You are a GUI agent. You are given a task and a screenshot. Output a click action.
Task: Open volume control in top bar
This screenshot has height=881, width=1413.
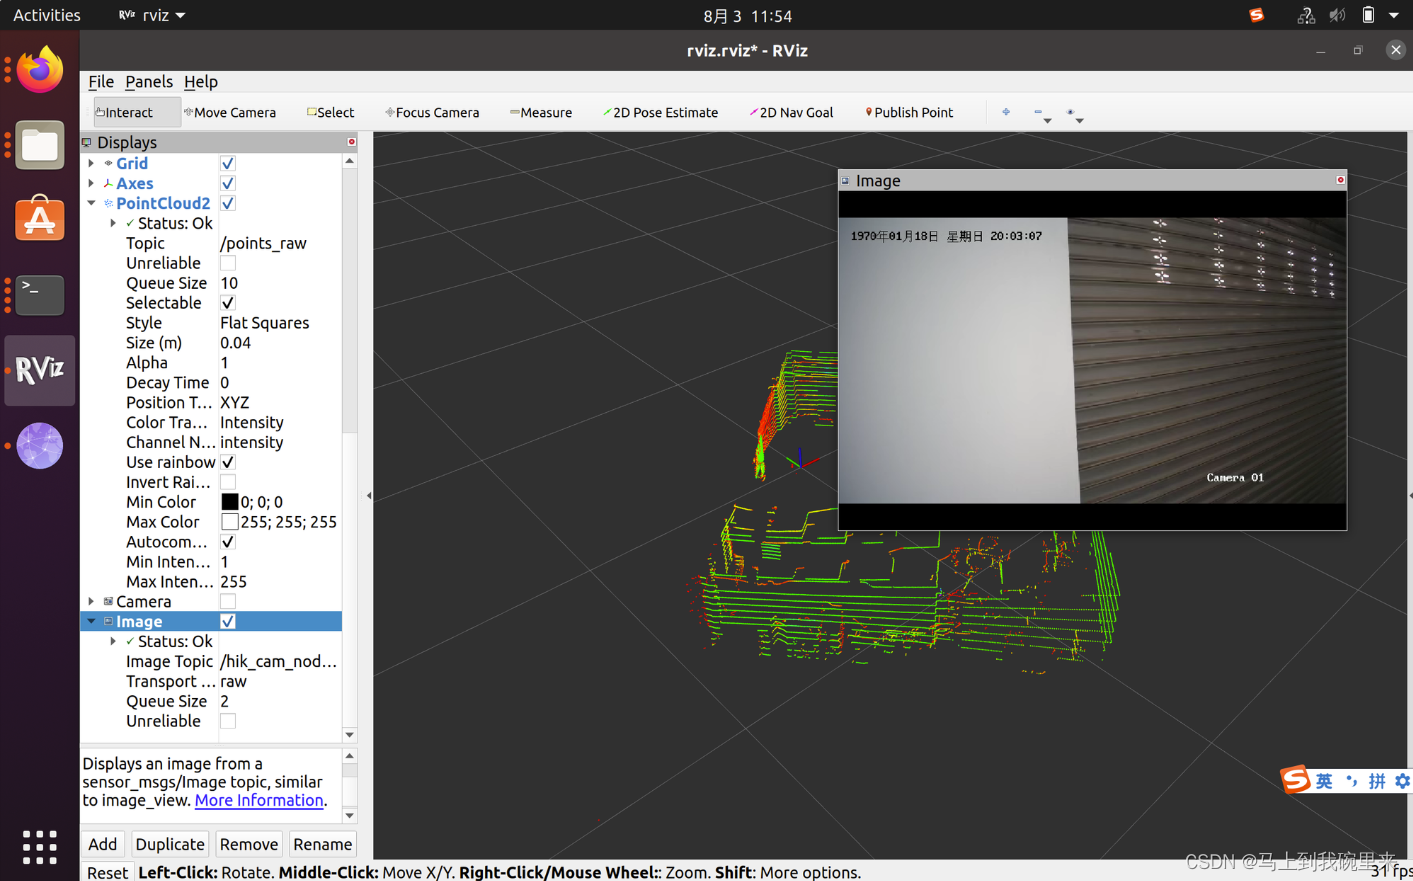[1337, 15]
